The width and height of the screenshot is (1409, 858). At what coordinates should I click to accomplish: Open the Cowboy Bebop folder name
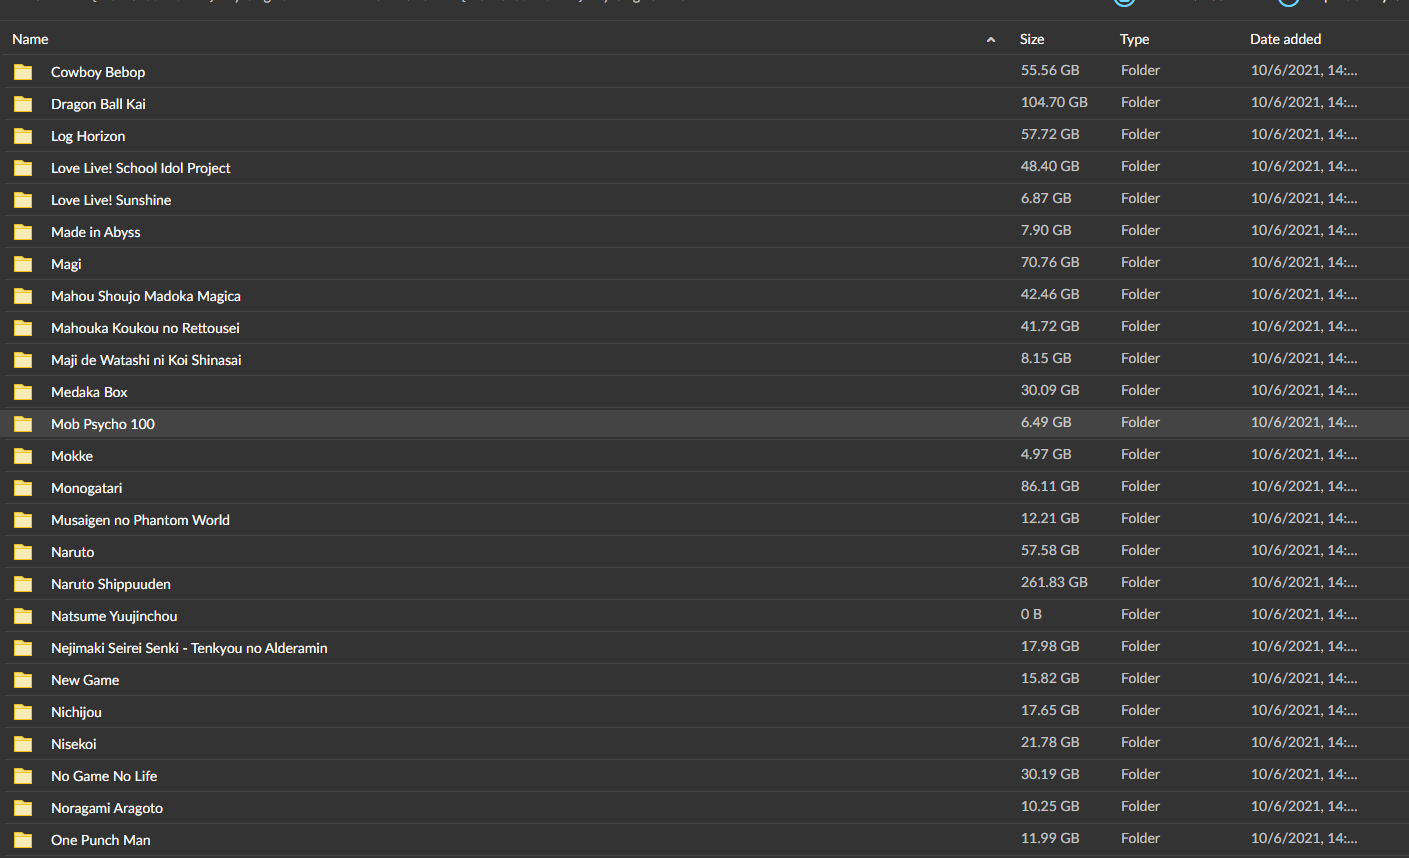coord(98,72)
